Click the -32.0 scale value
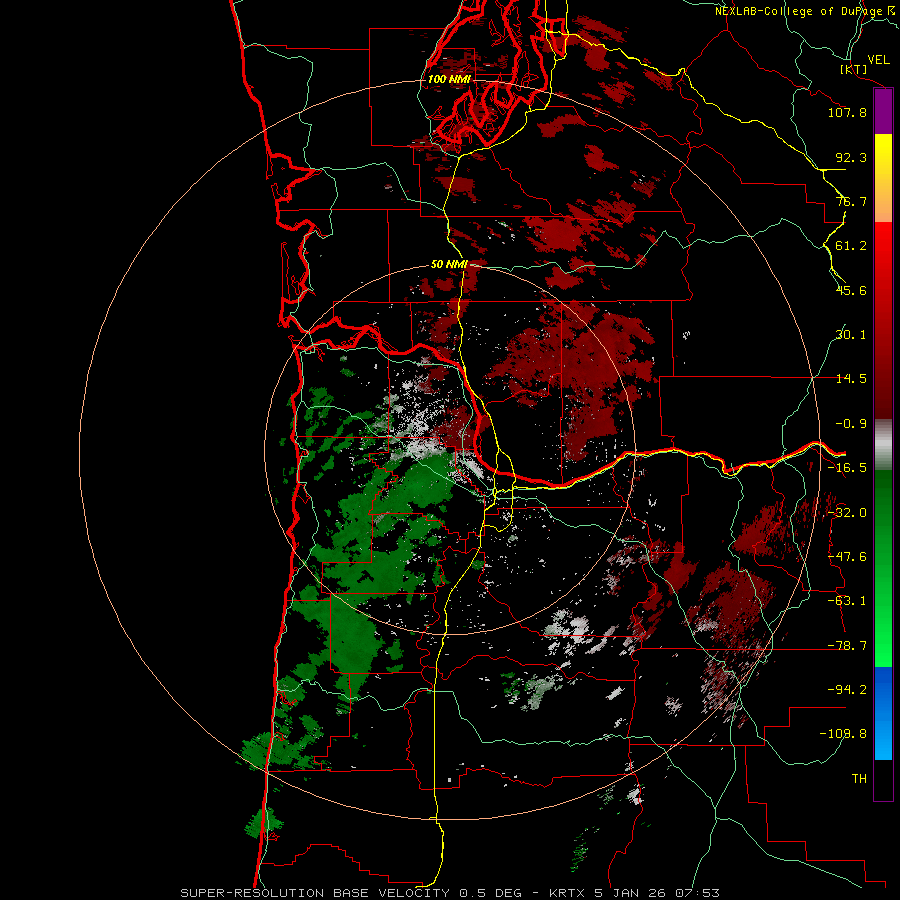 [x=847, y=513]
